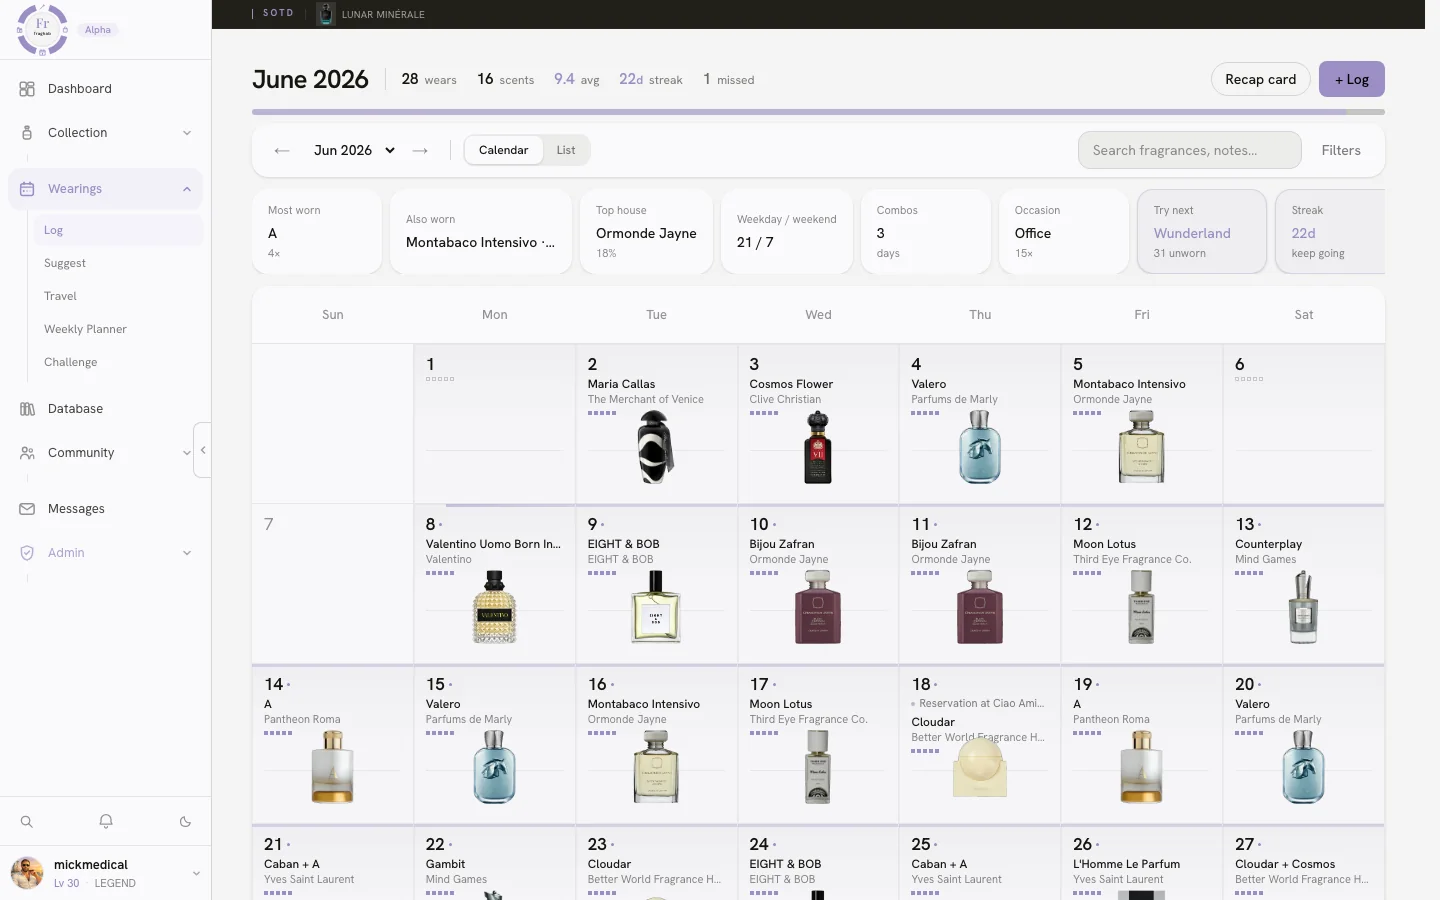Open Challenge under Wearings

(x=117, y=362)
